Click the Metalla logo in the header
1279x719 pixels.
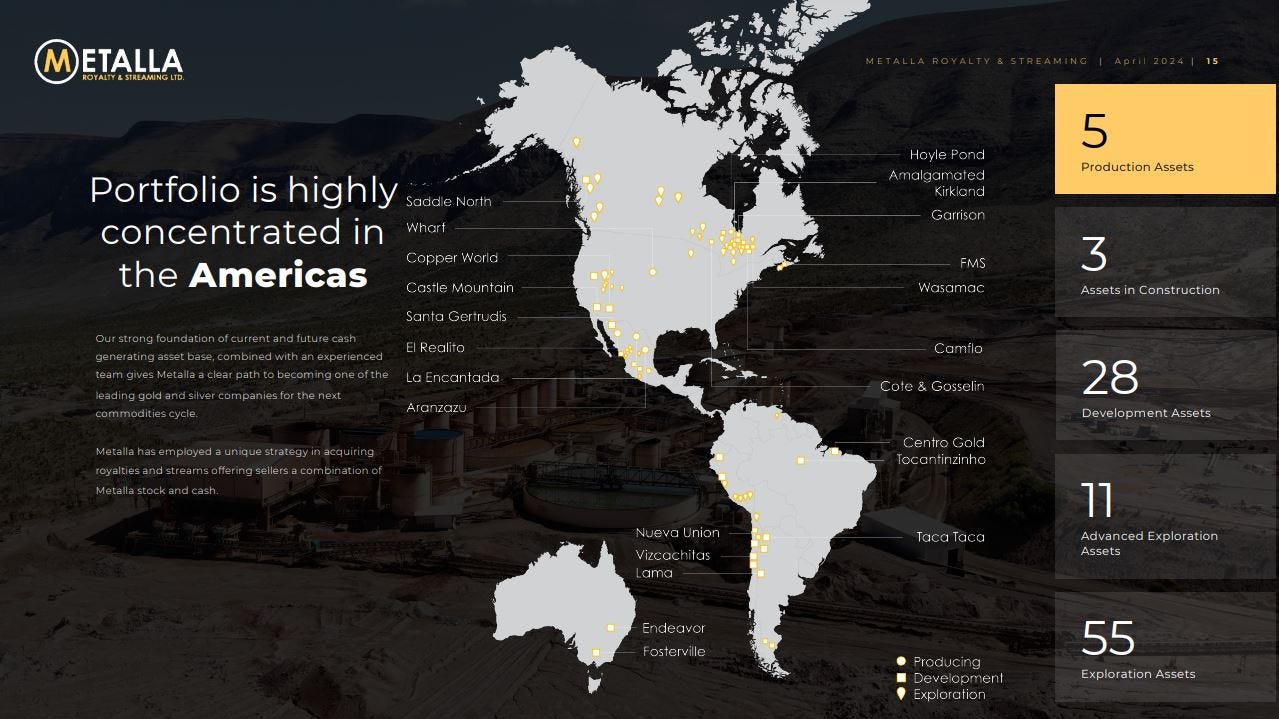[109, 62]
